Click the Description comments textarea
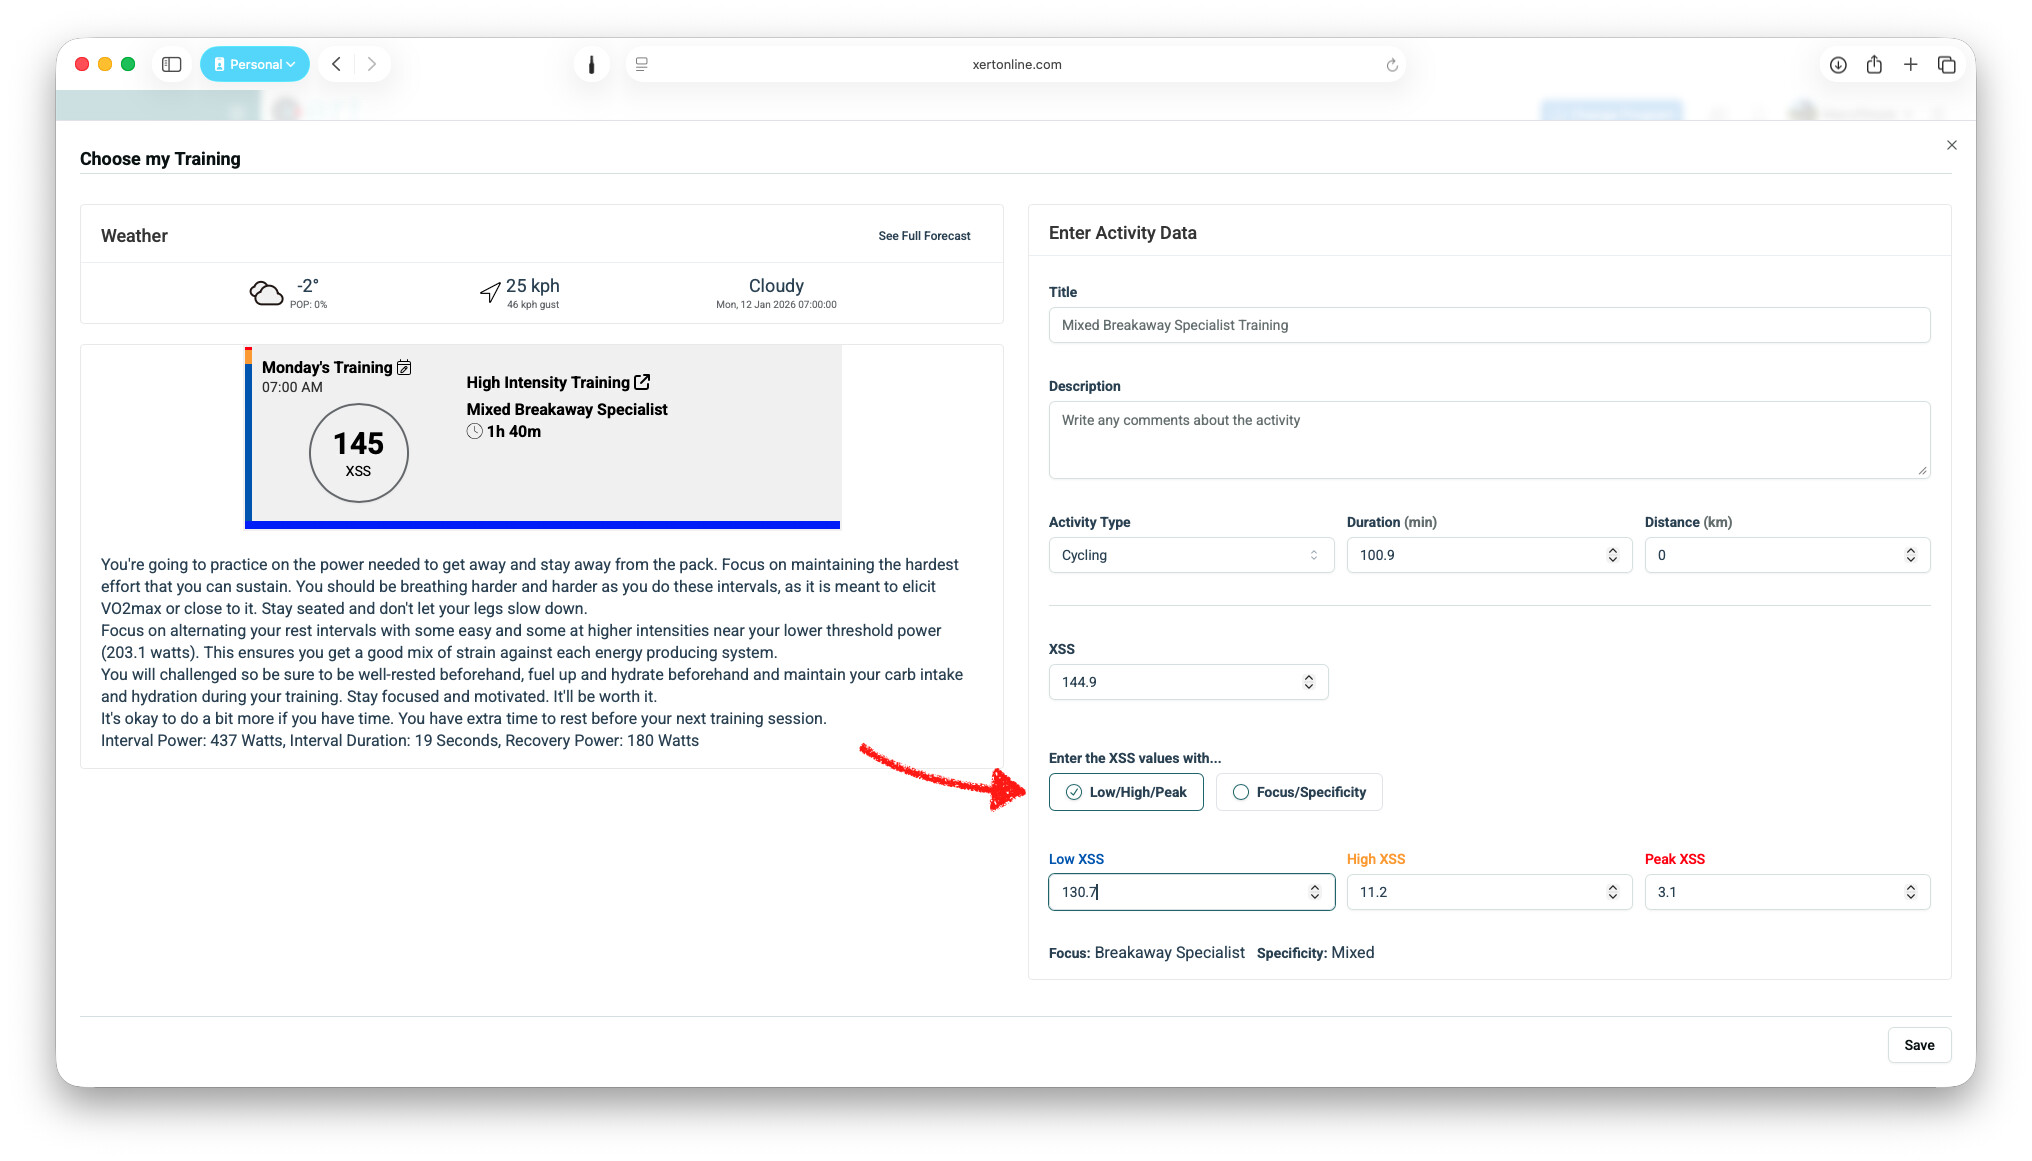 [x=1488, y=439]
